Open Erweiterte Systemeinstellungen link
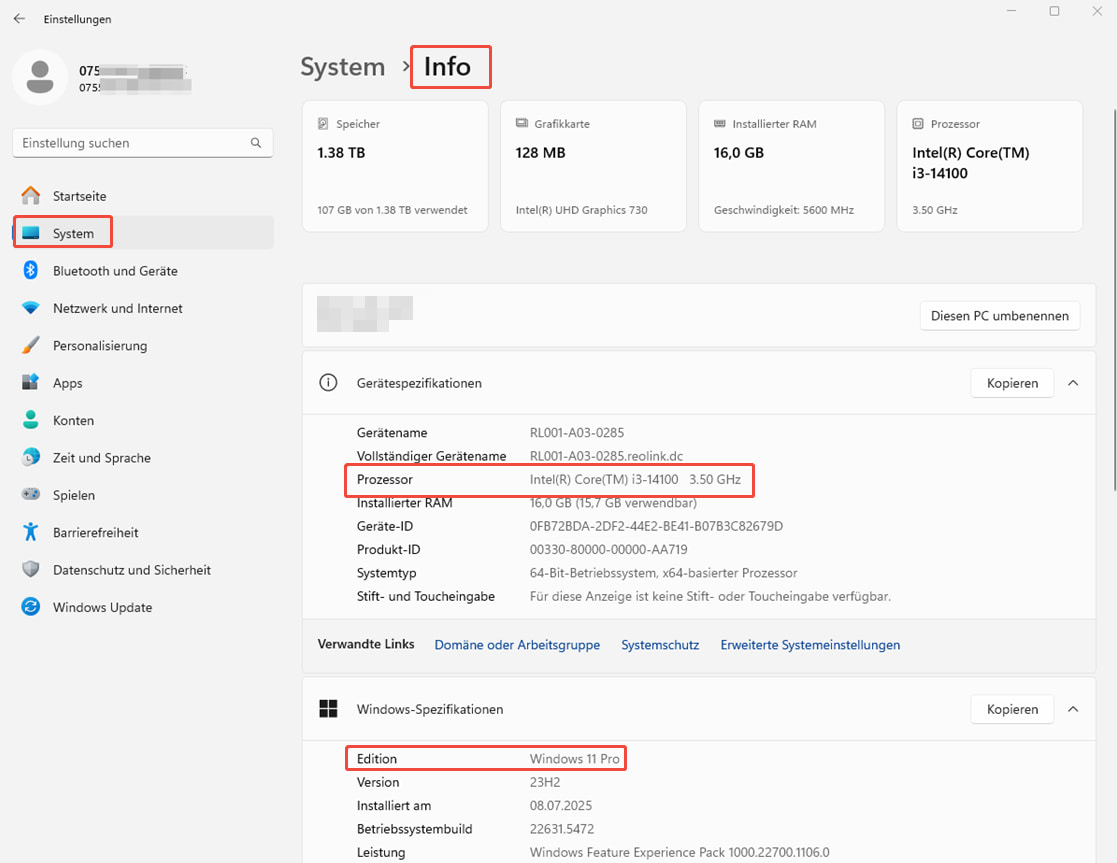Viewport: 1117px width, 863px height. point(810,645)
